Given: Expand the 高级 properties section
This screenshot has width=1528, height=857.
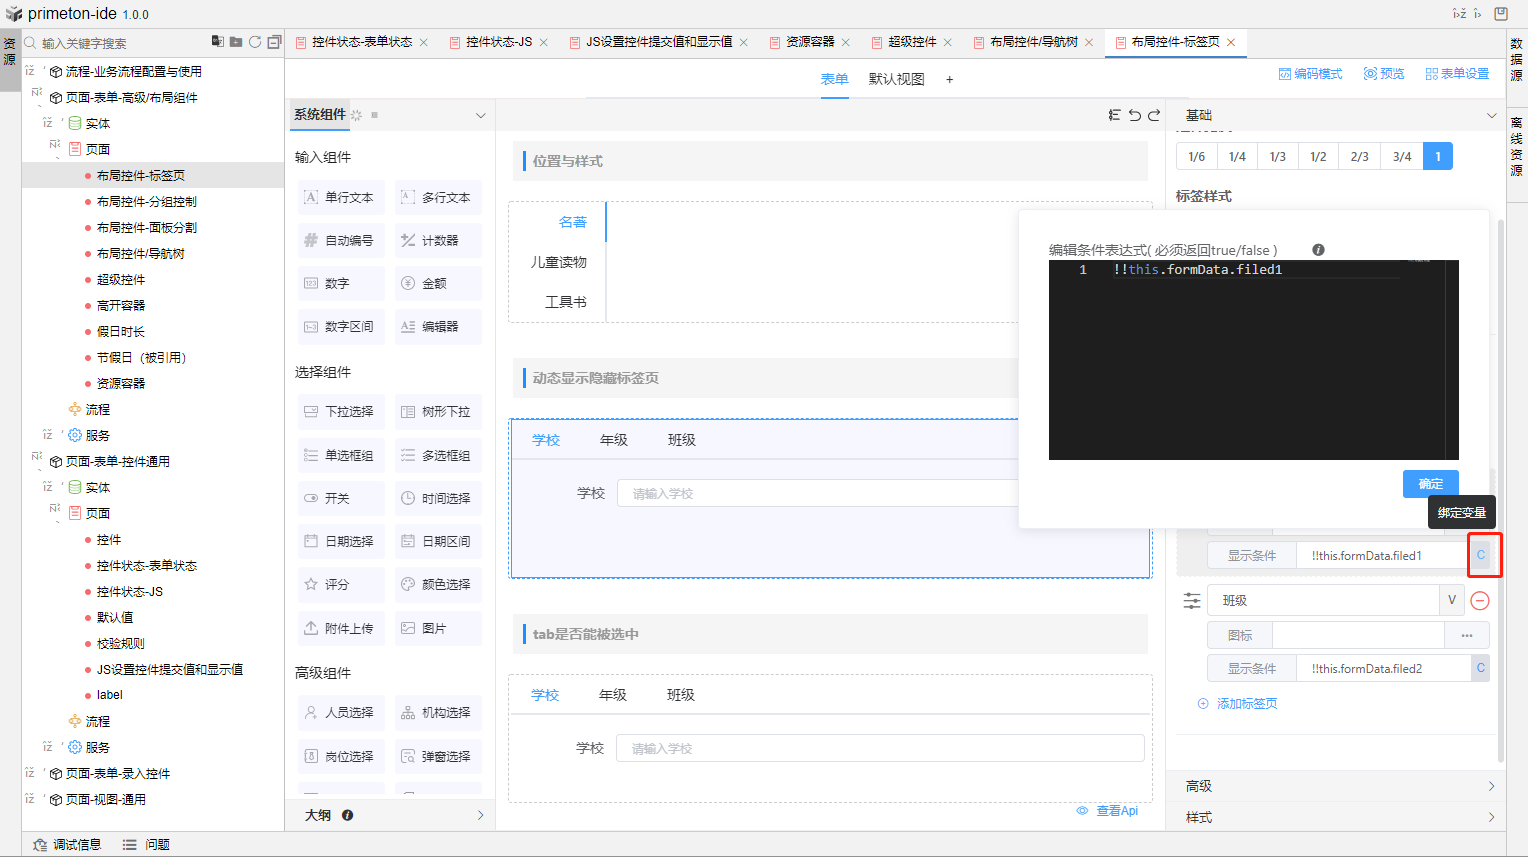Looking at the screenshot, I should pyautogui.click(x=1491, y=786).
